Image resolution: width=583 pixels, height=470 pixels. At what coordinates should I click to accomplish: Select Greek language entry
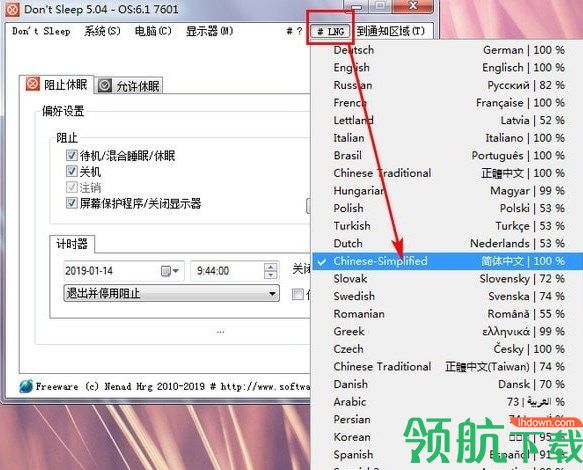[447, 331]
